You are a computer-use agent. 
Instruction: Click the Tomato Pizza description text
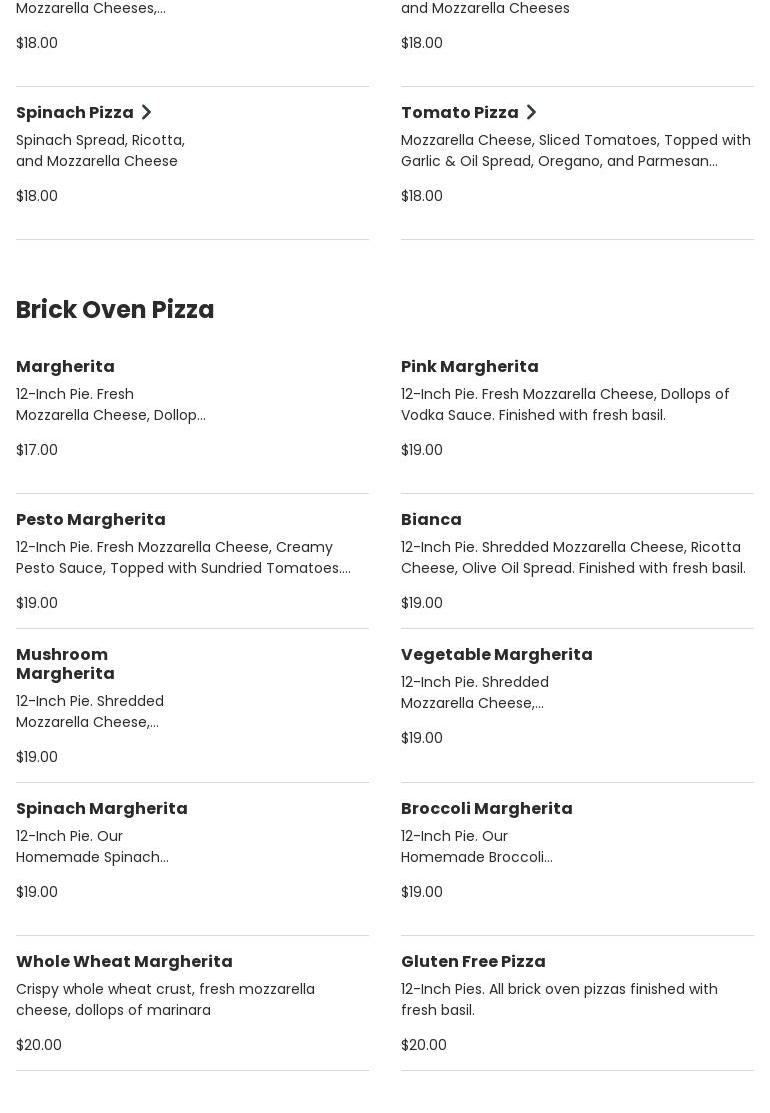point(575,151)
